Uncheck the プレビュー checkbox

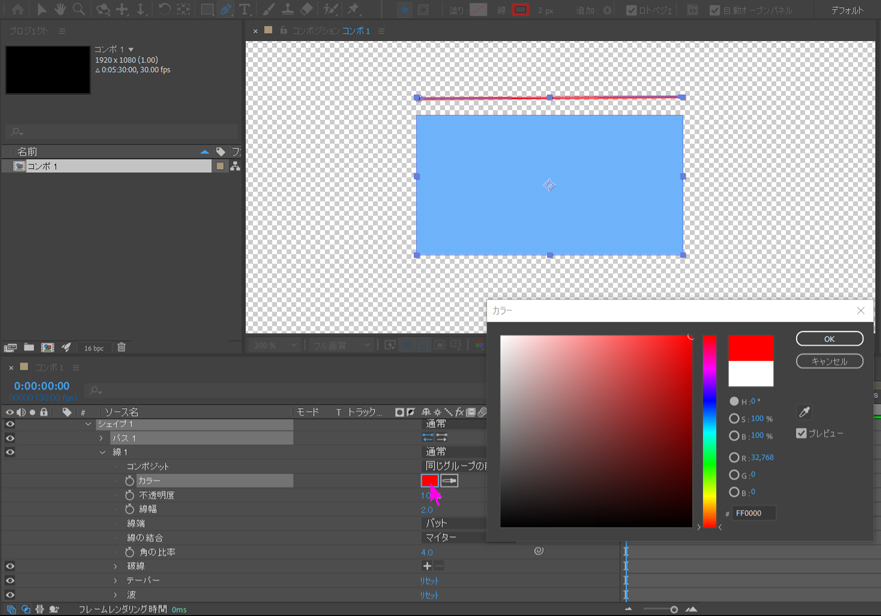(x=801, y=433)
